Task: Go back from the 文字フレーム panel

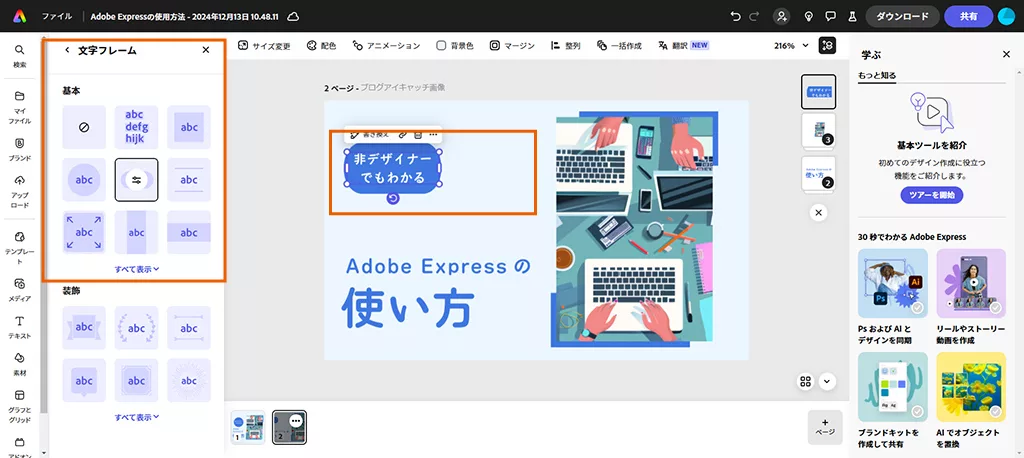Action: click(x=67, y=50)
